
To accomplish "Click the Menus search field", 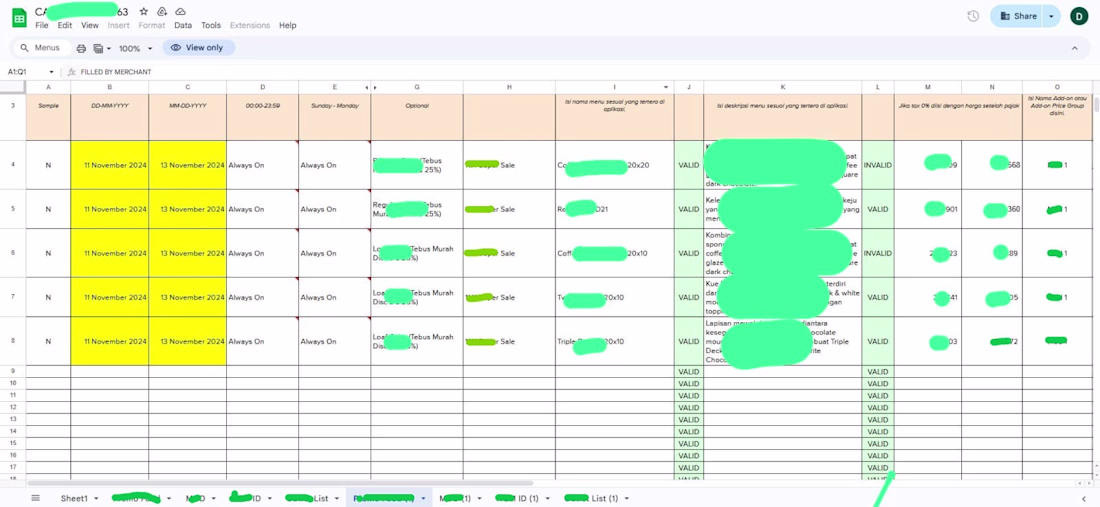I will pyautogui.click(x=42, y=48).
